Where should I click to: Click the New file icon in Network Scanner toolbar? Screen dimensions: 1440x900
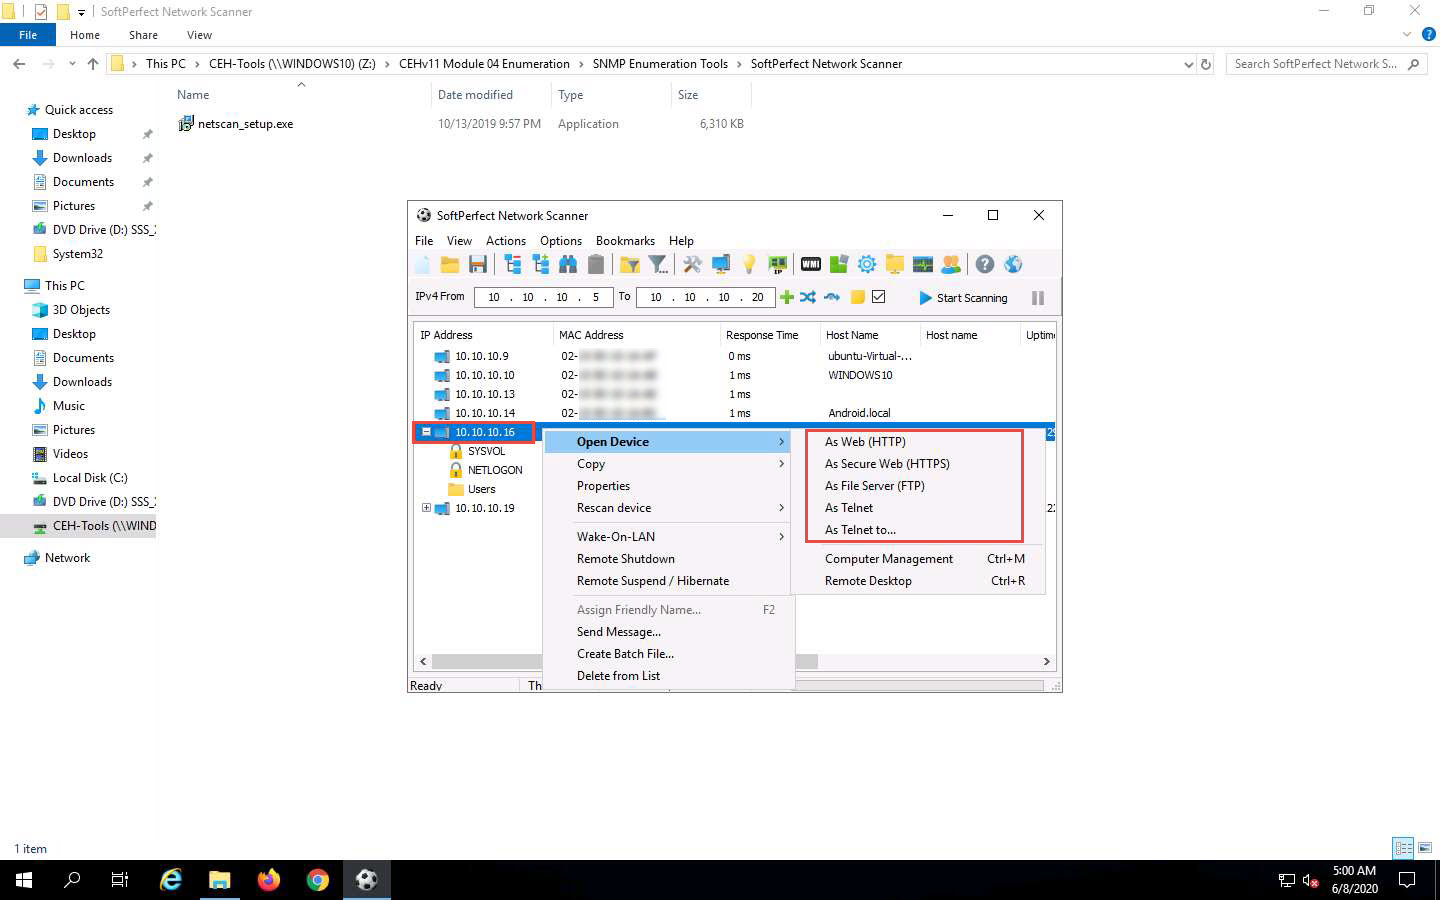423,264
